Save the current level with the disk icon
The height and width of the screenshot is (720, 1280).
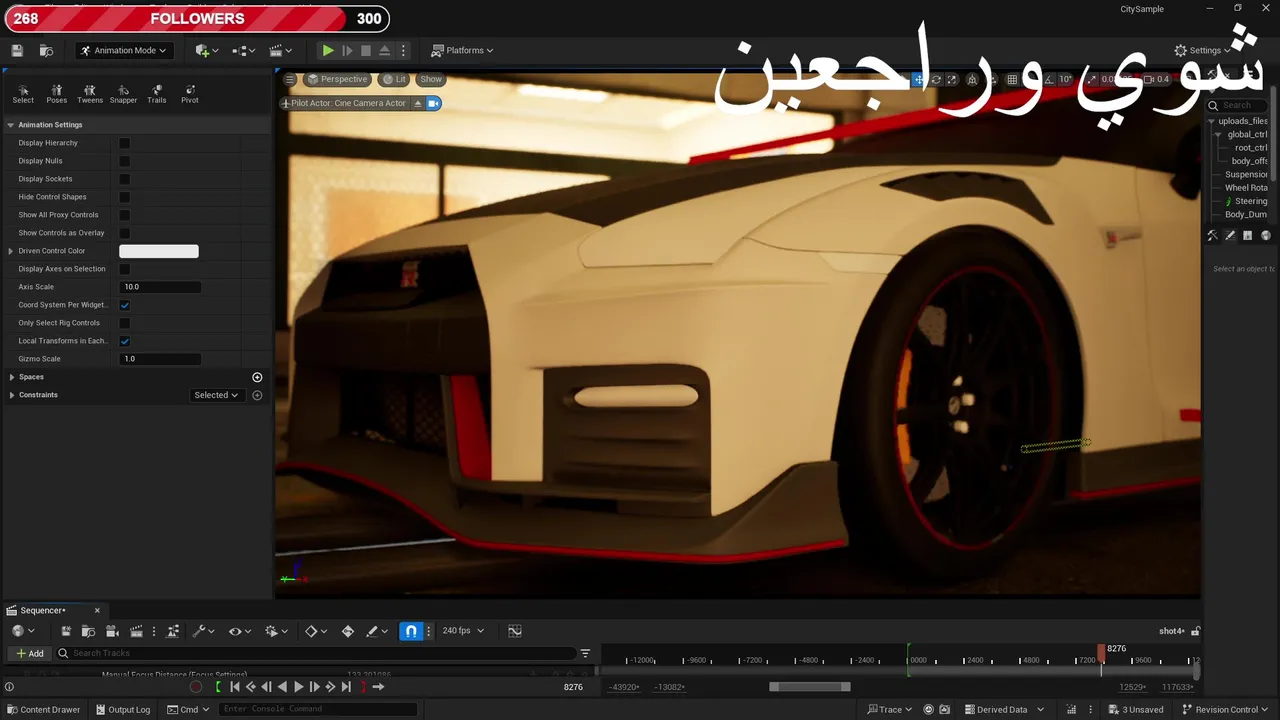pos(17,50)
